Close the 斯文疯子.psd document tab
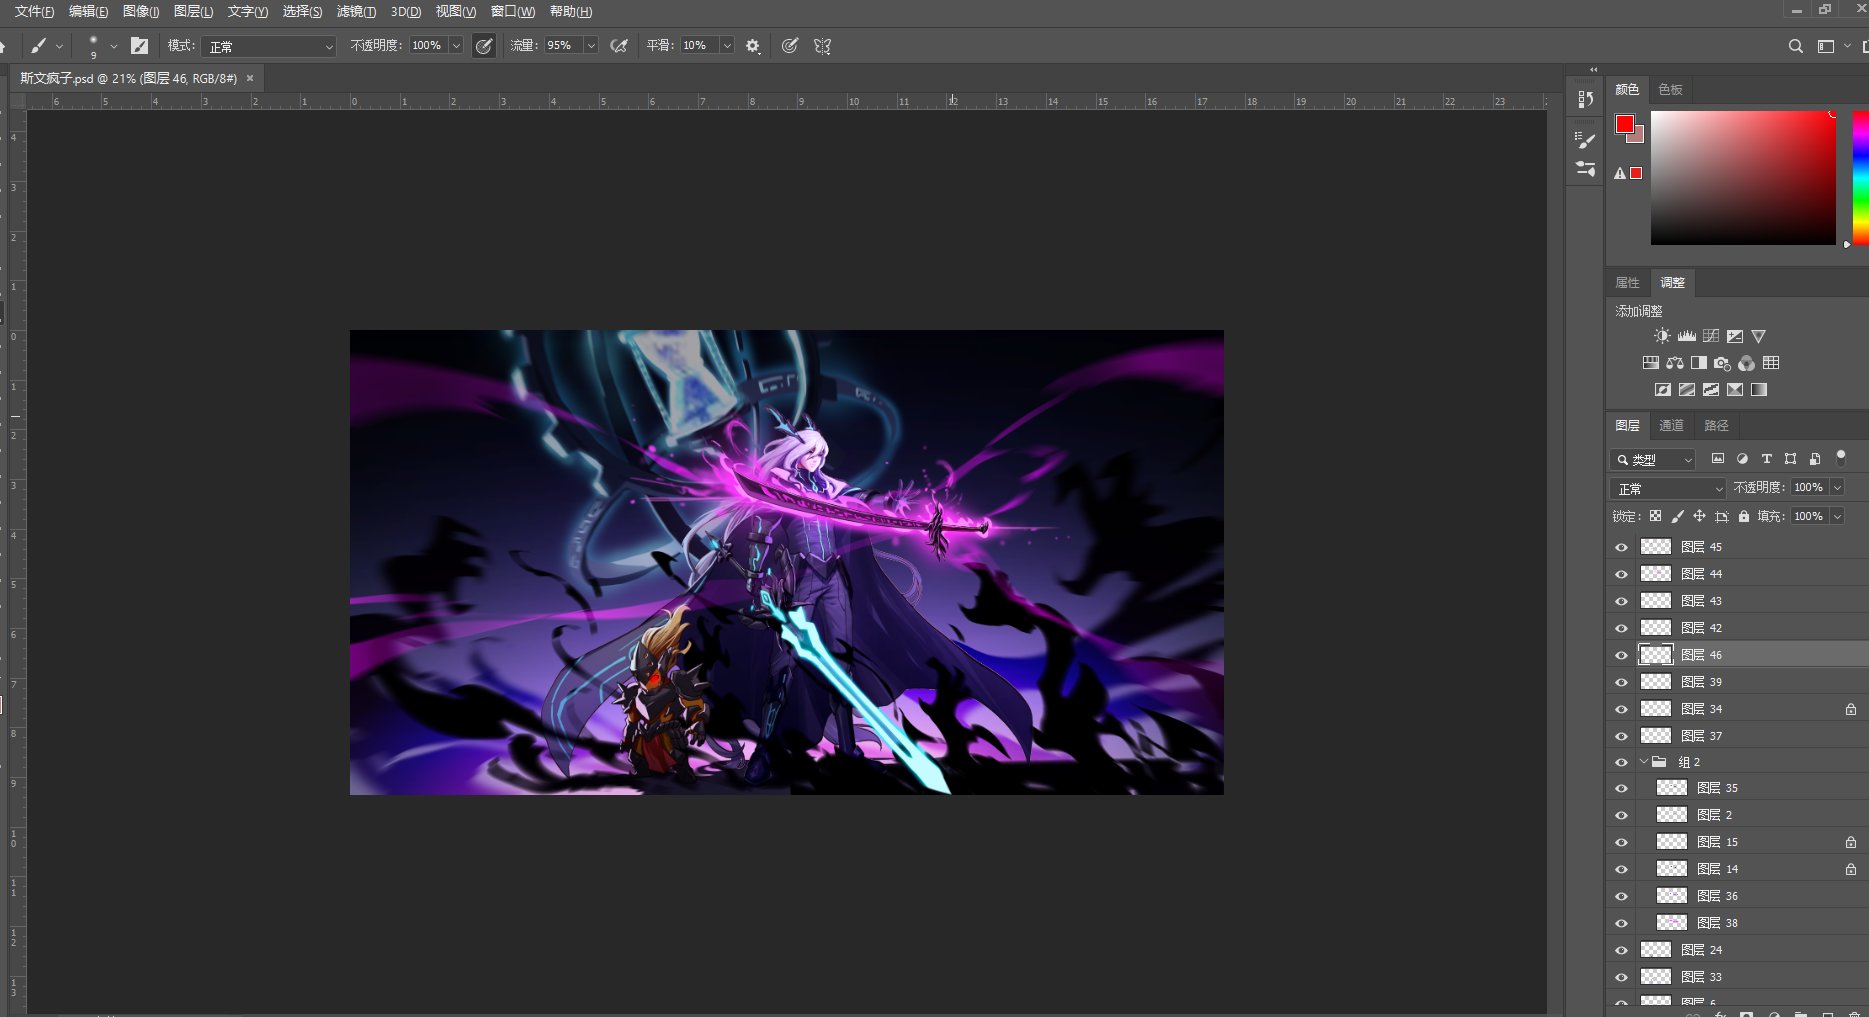The height and width of the screenshot is (1017, 1869). [250, 78]
